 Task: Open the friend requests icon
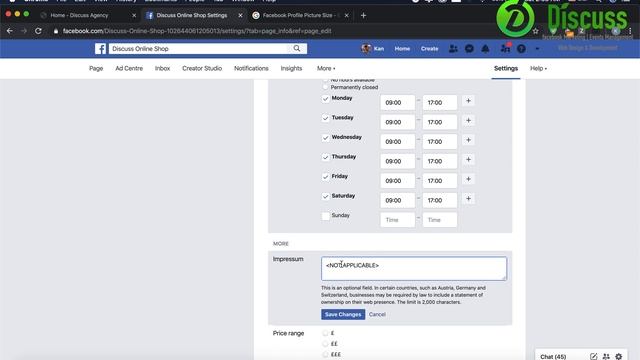tap(453, 49)
